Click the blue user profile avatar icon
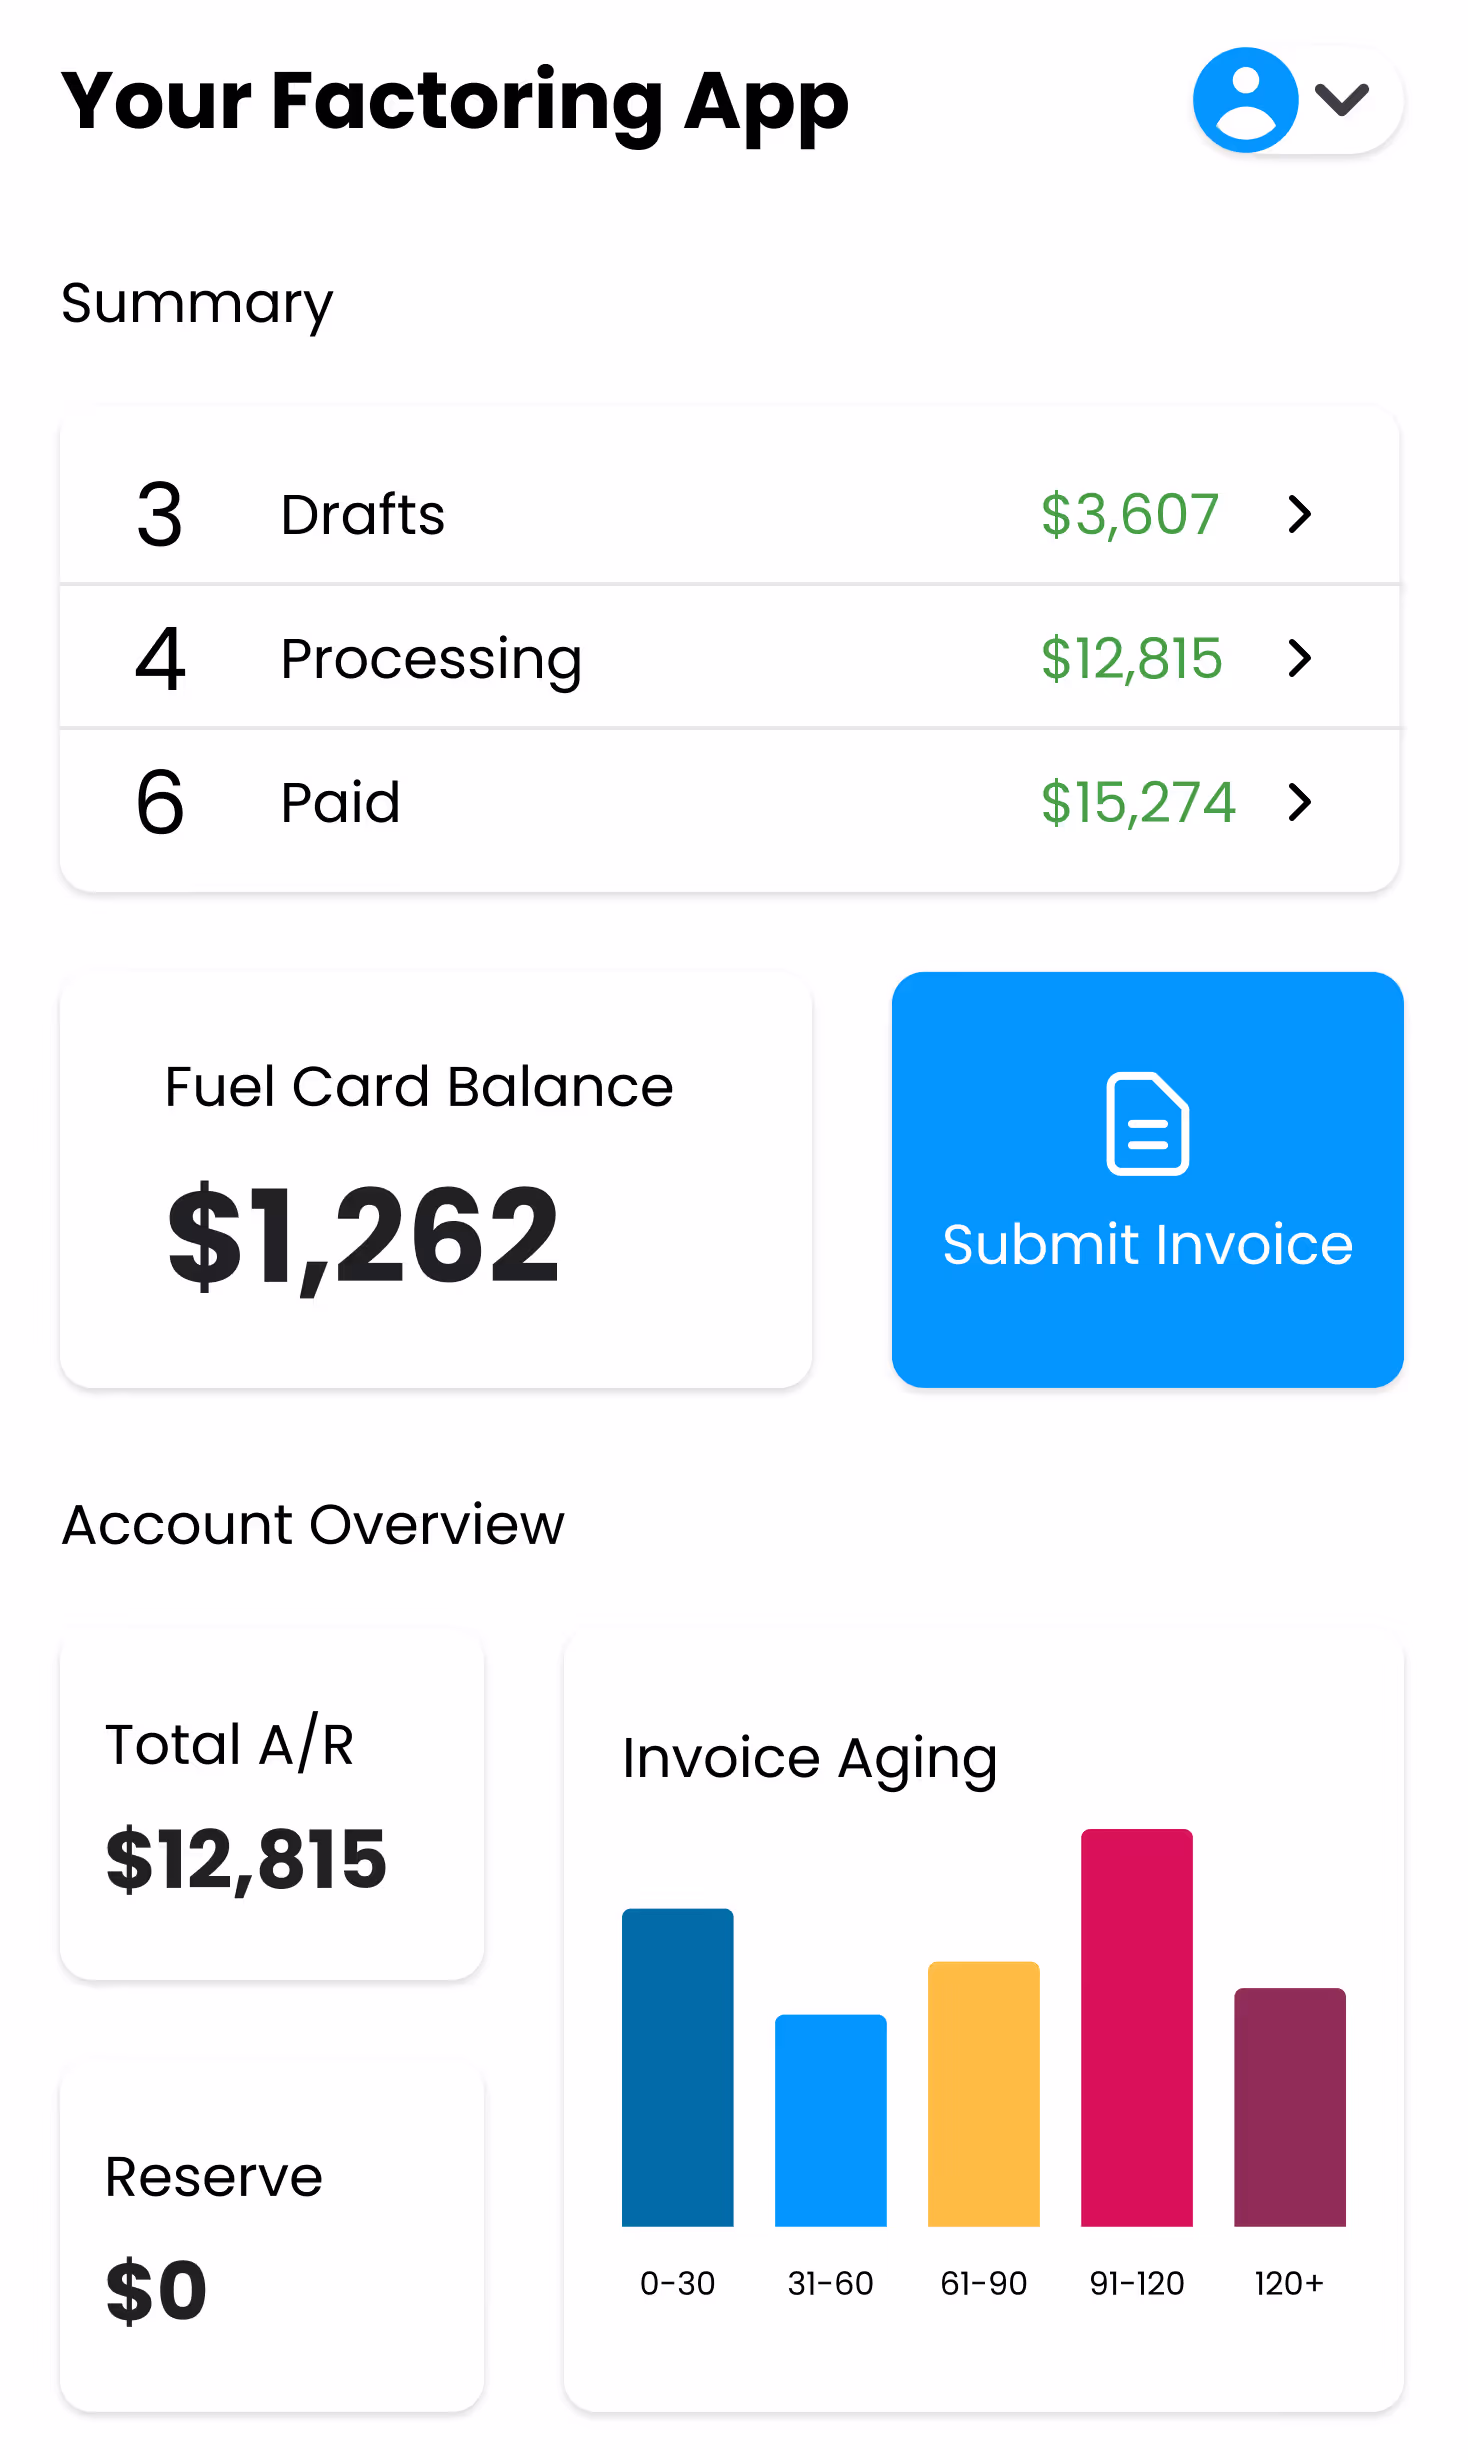 tap(1245, 100)
